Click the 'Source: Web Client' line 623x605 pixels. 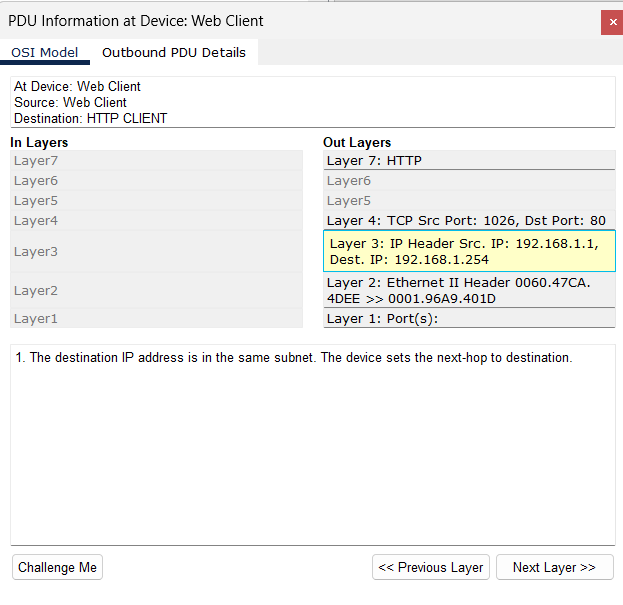(70, 102)
